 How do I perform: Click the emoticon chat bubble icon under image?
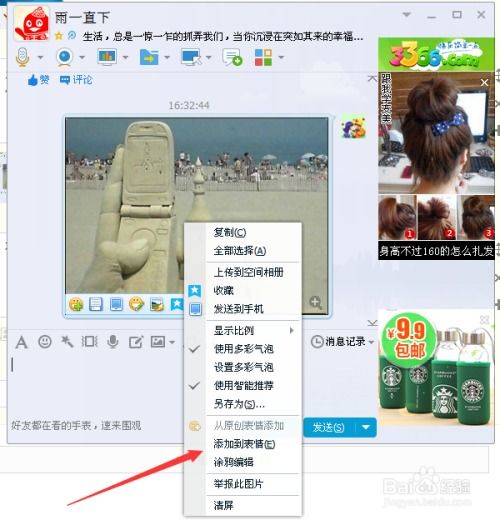coord(136,304)
